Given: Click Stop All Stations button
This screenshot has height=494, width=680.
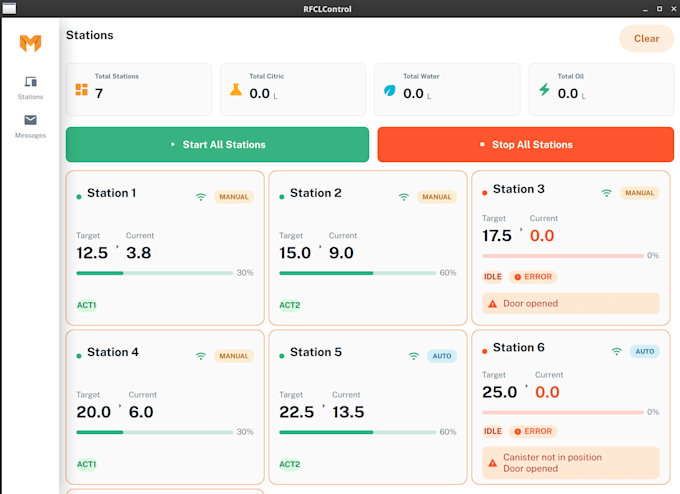Looking at the screenshot, I should (x=526, y=144).
